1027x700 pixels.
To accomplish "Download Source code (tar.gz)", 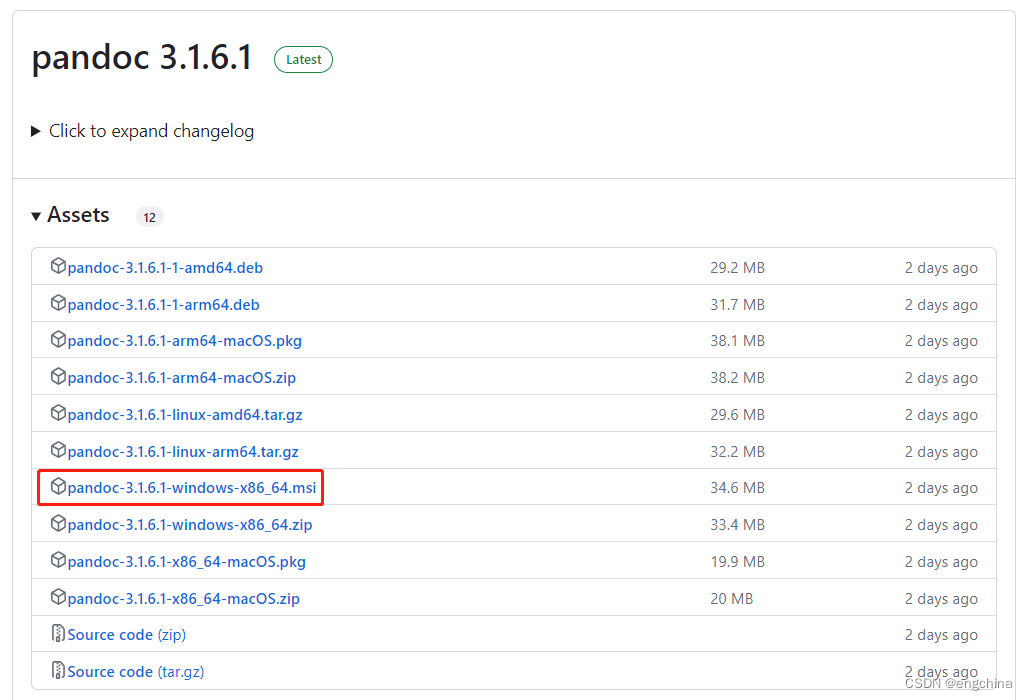I will click(x=136, y=672).
